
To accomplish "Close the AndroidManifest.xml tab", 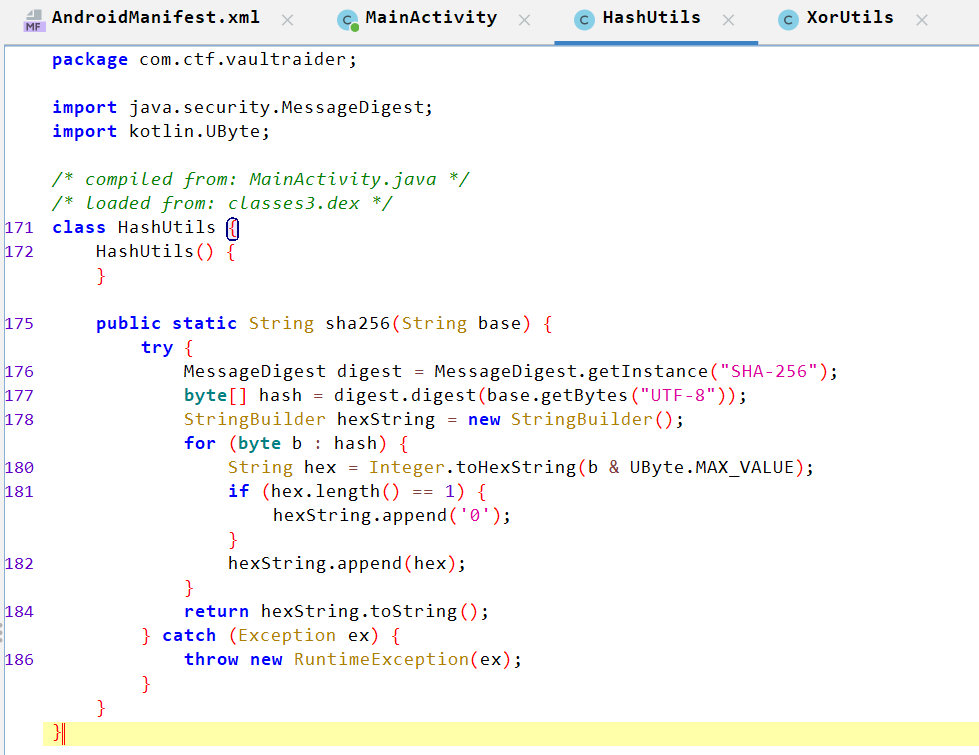I will point(288,20).
